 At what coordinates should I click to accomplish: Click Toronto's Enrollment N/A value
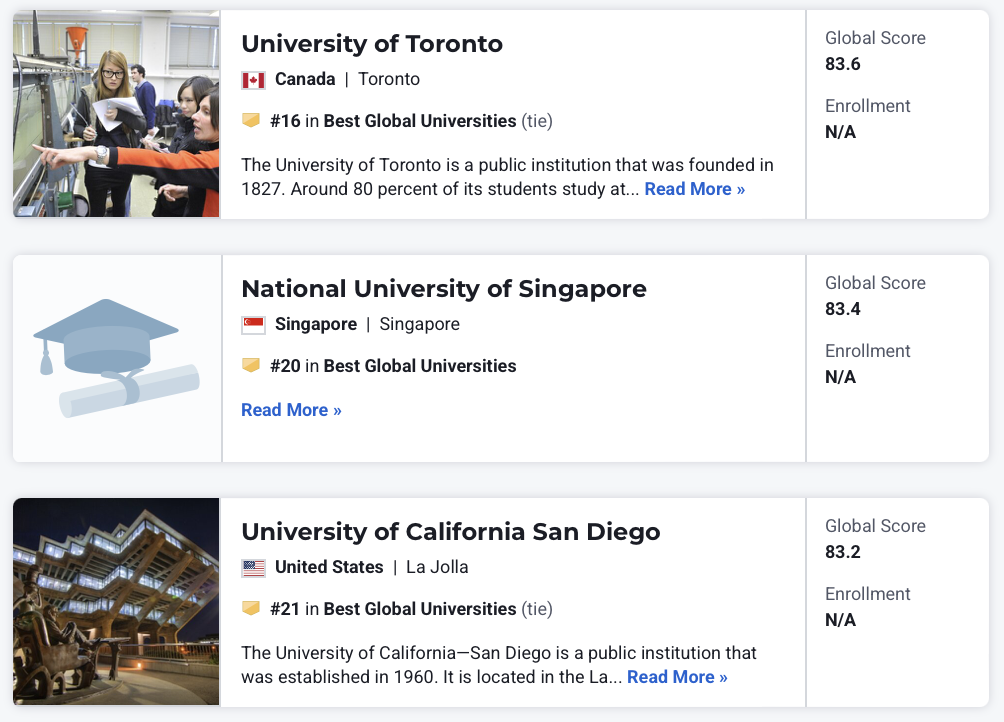841,132
